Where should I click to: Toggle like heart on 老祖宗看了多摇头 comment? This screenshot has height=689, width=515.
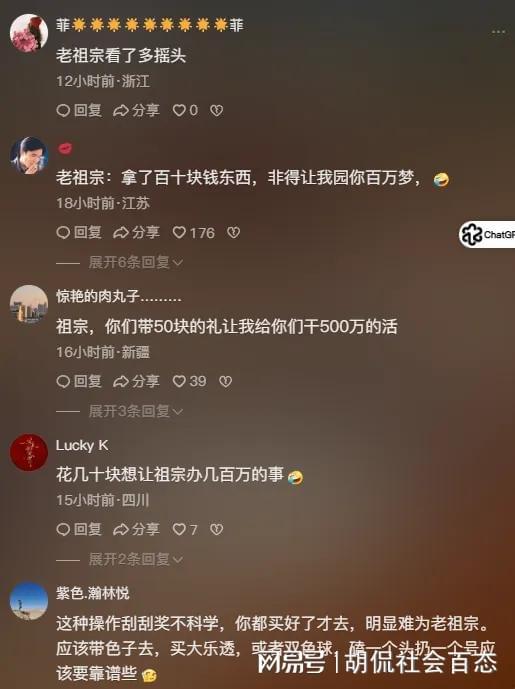179,110
